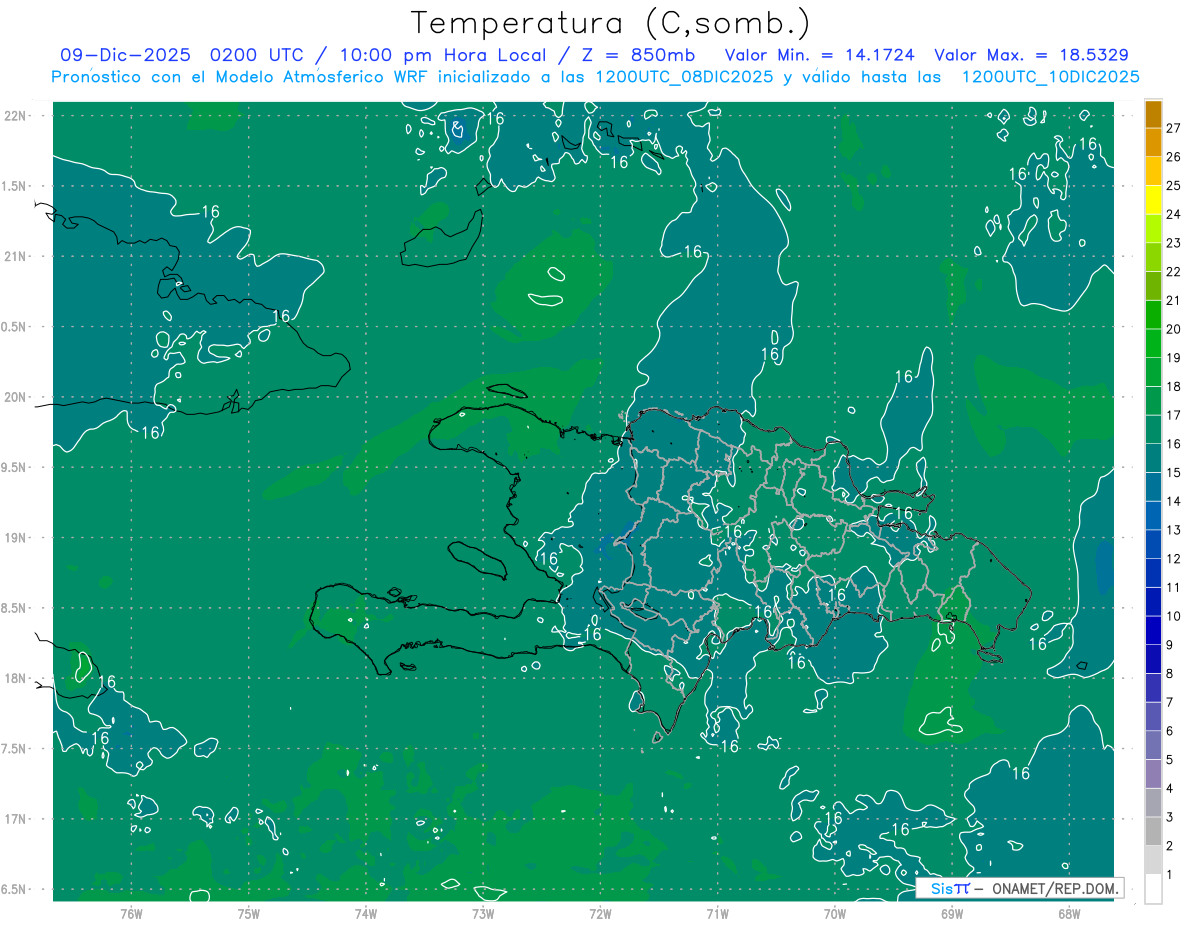Click the orange legend swatch for 27
The height and width of the screenshot is (927, 1200).
[1153, 115]
